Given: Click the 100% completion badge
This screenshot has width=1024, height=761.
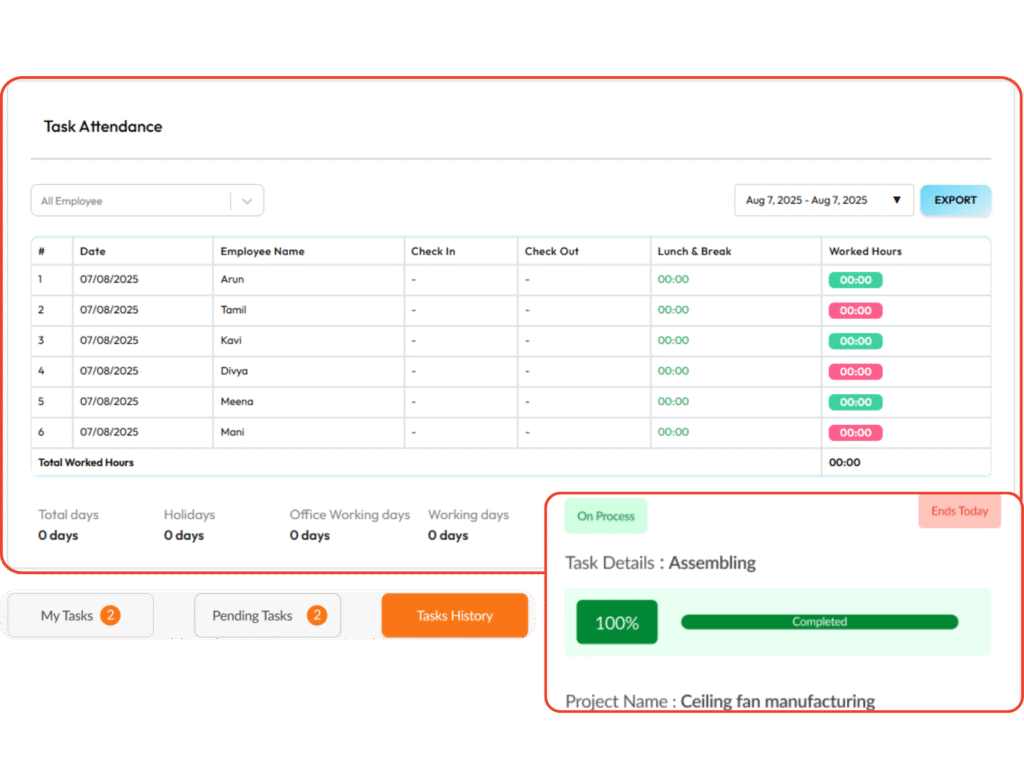Looking at the screenshot, I should click(x=617, y=622).
